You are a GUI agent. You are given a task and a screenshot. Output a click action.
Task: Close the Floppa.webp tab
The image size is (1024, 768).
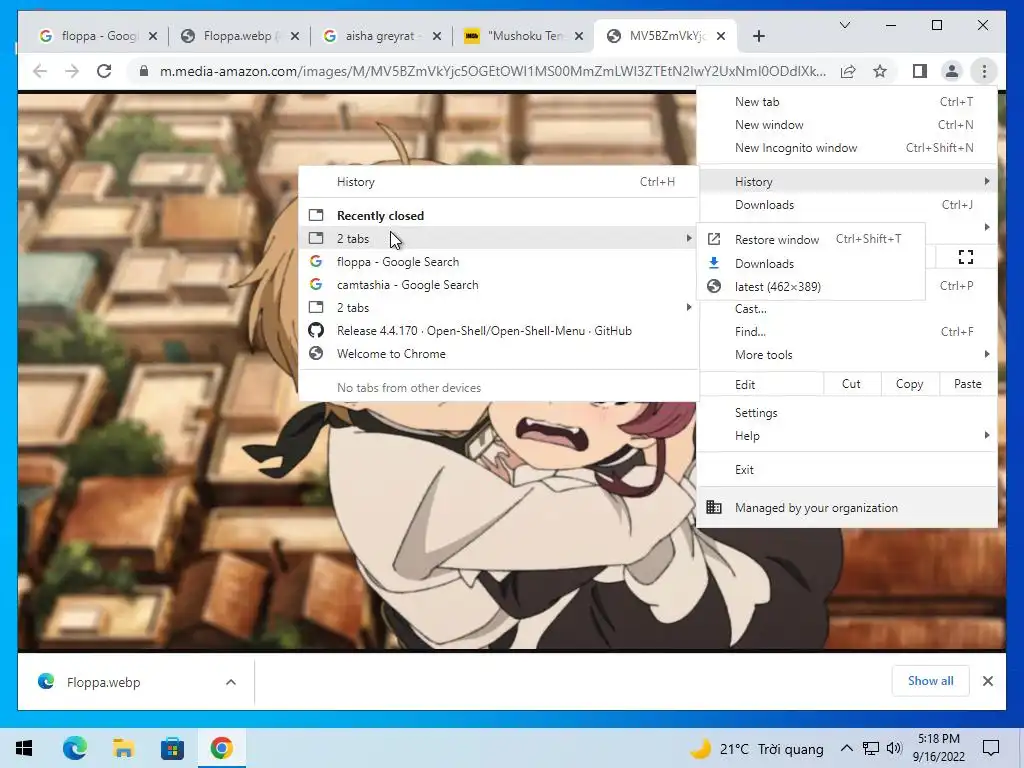[295, 36]
